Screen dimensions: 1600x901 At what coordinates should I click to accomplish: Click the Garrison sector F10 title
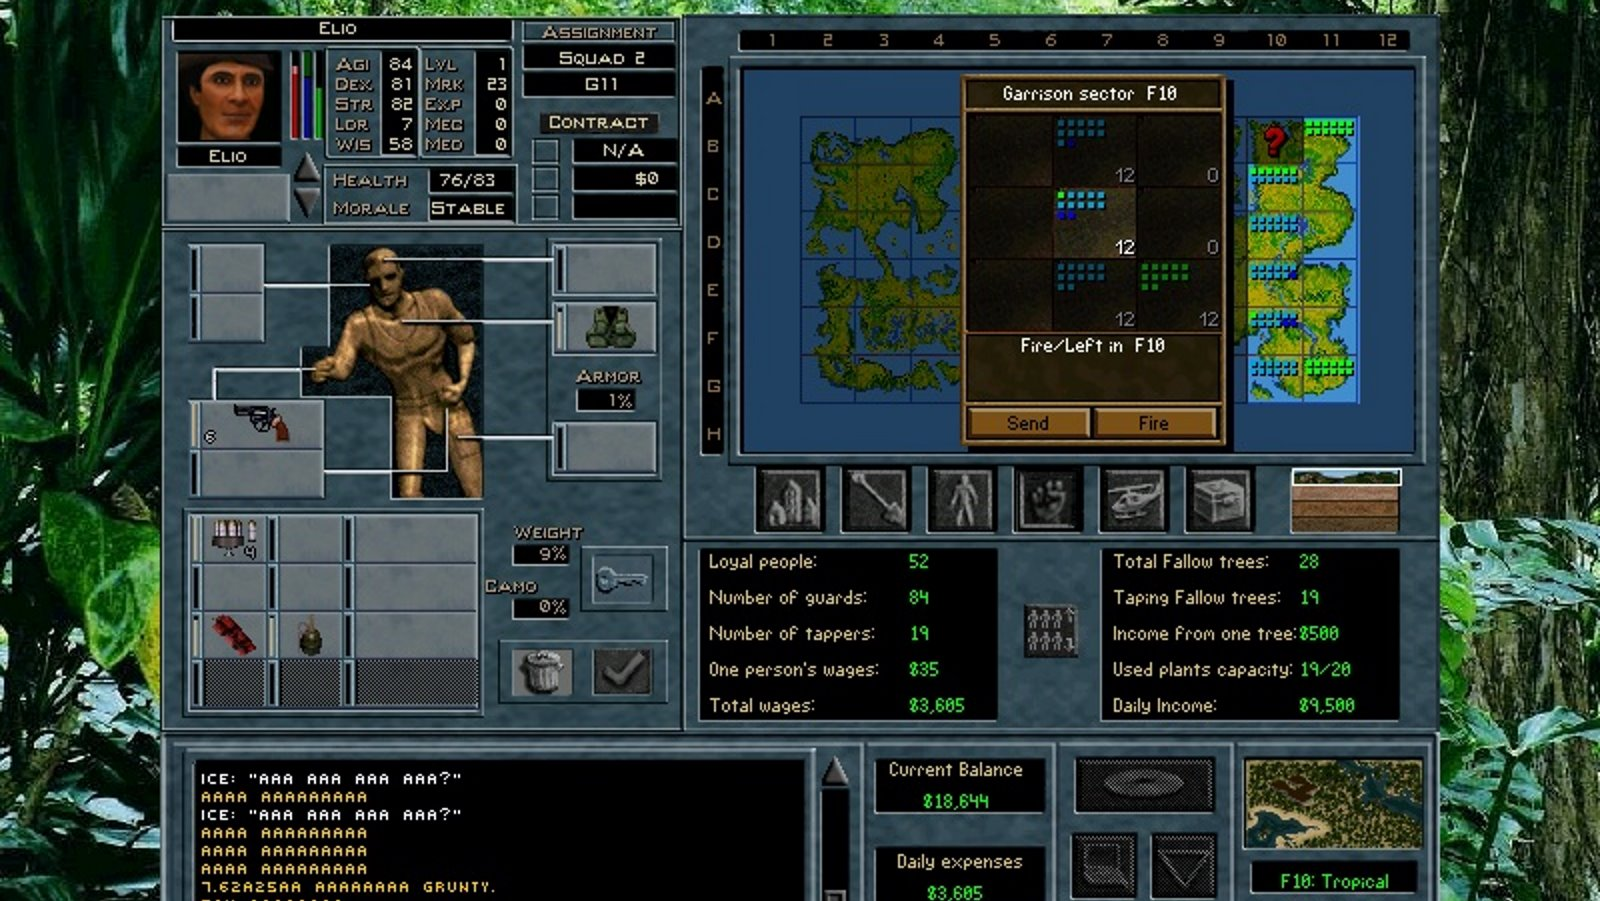pyautogui.click(x=1090, y=94)
